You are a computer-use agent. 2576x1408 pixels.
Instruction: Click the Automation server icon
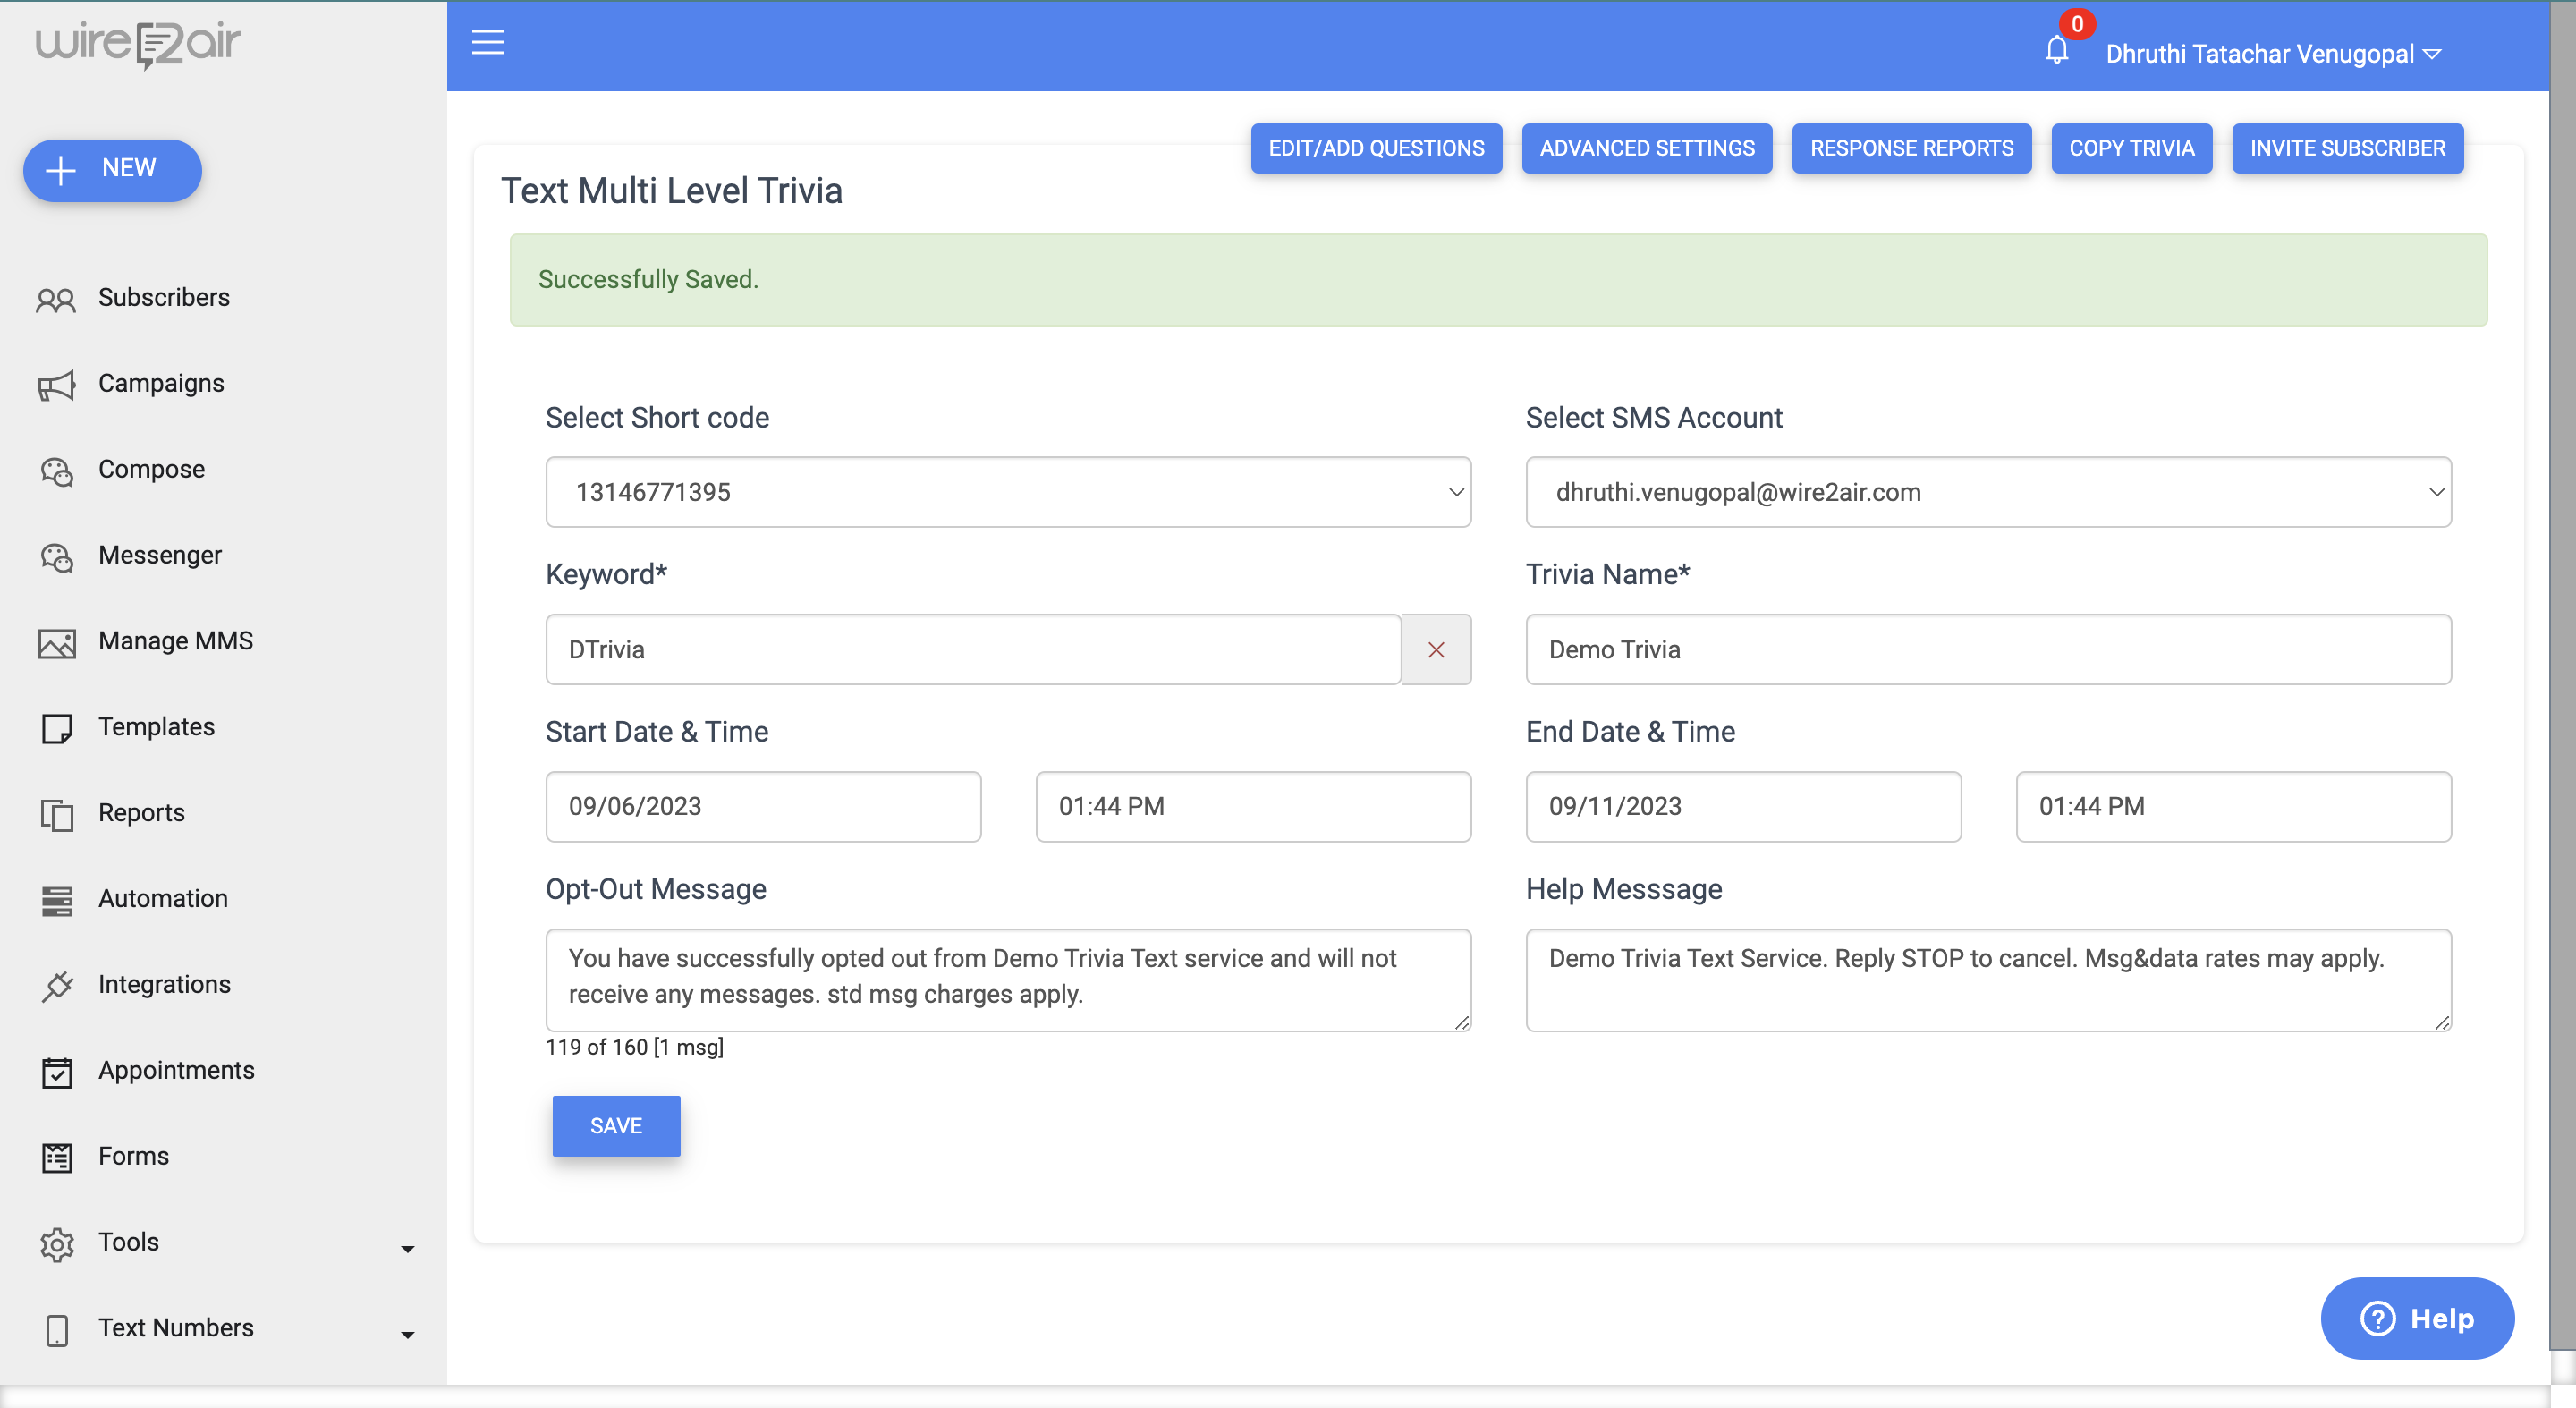(x=56, y=900)
